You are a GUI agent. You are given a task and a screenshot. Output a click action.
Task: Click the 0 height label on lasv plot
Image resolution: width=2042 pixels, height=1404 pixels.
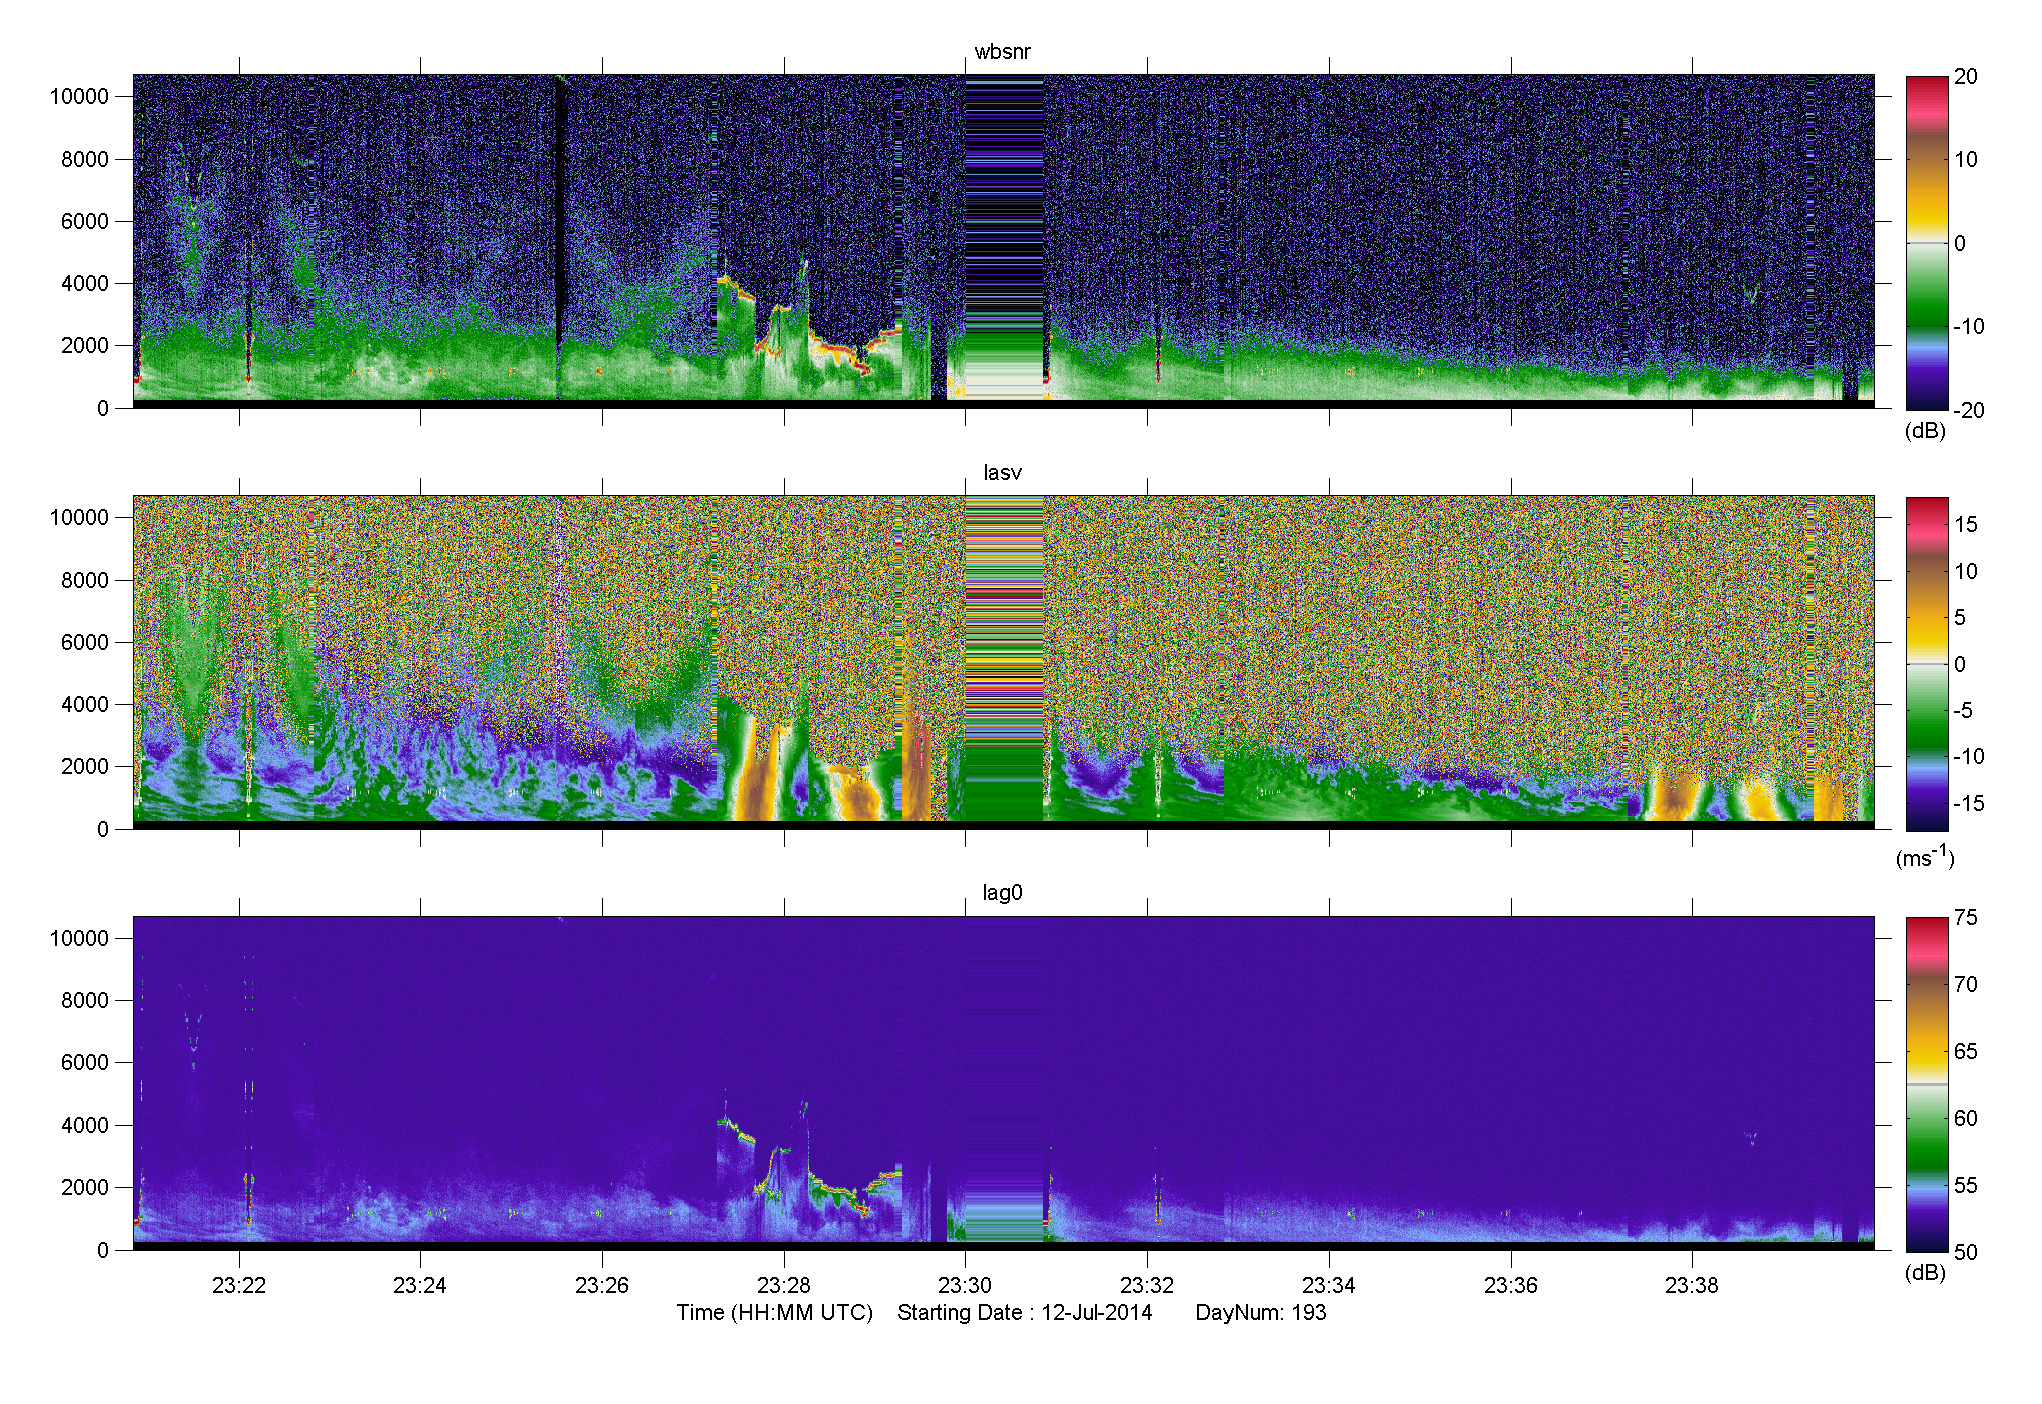103,829
